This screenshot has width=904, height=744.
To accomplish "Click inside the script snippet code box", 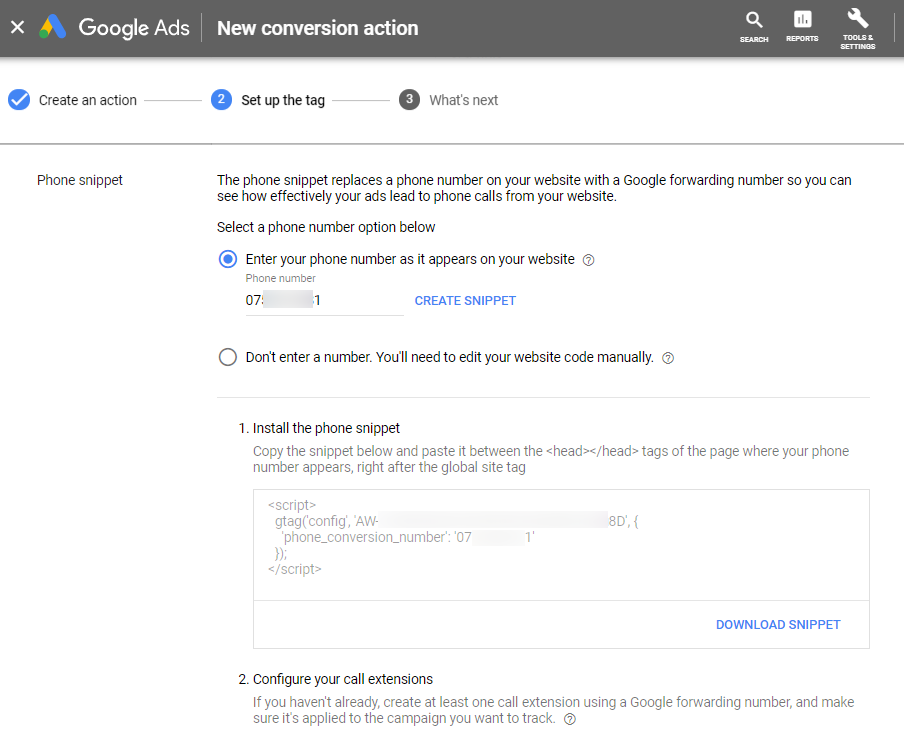I will coord(560,545).
